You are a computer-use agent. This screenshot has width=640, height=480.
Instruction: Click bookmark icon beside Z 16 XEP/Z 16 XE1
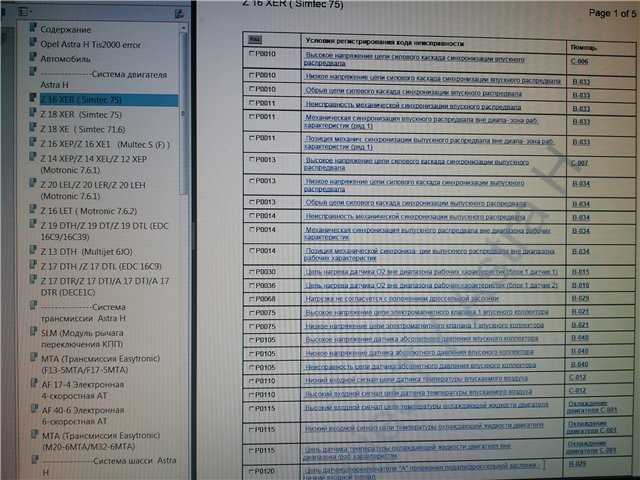point(33,142)
